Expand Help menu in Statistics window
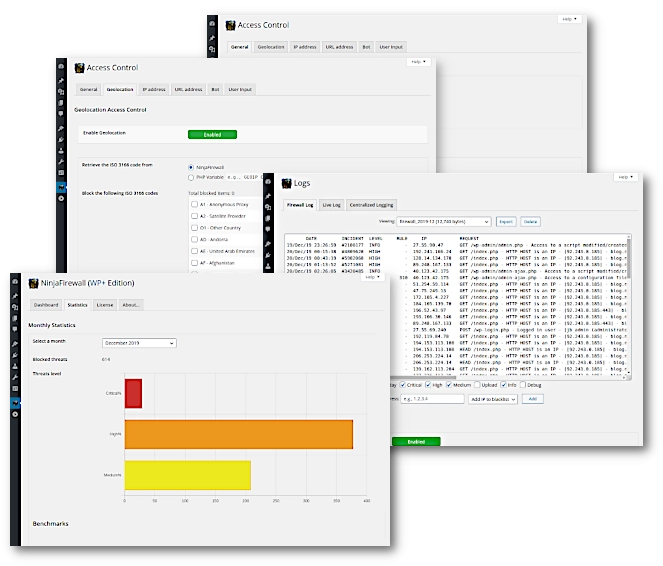This screenshot has width=663, height=566. coord(373,277)
